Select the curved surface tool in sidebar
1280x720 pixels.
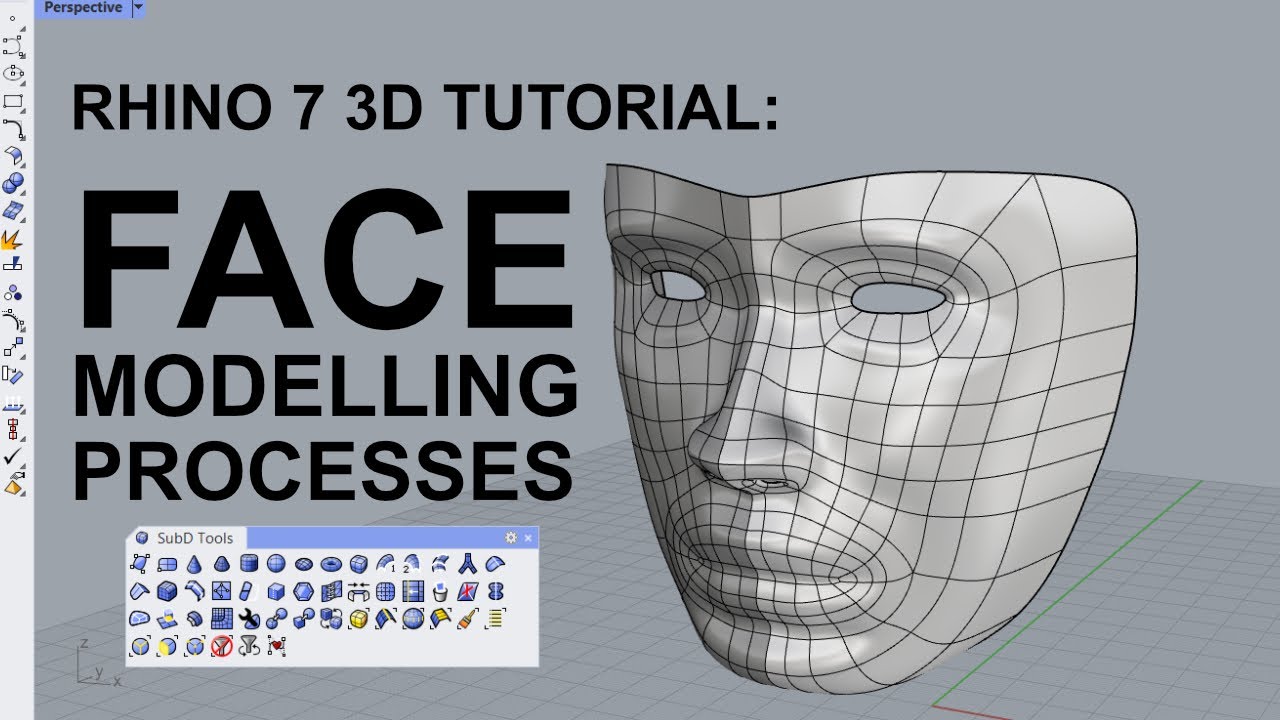click(x=13, y=155)
